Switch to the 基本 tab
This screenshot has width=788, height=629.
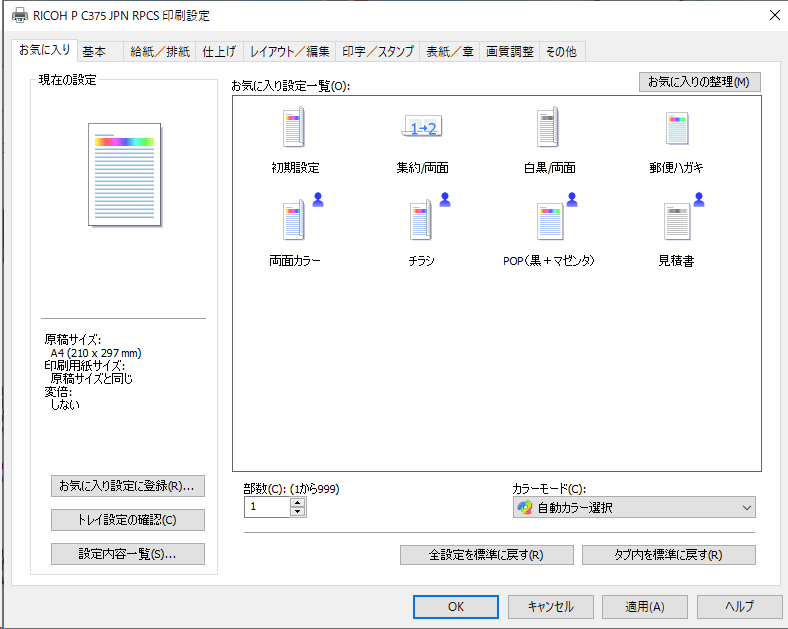tap(95, 51)
